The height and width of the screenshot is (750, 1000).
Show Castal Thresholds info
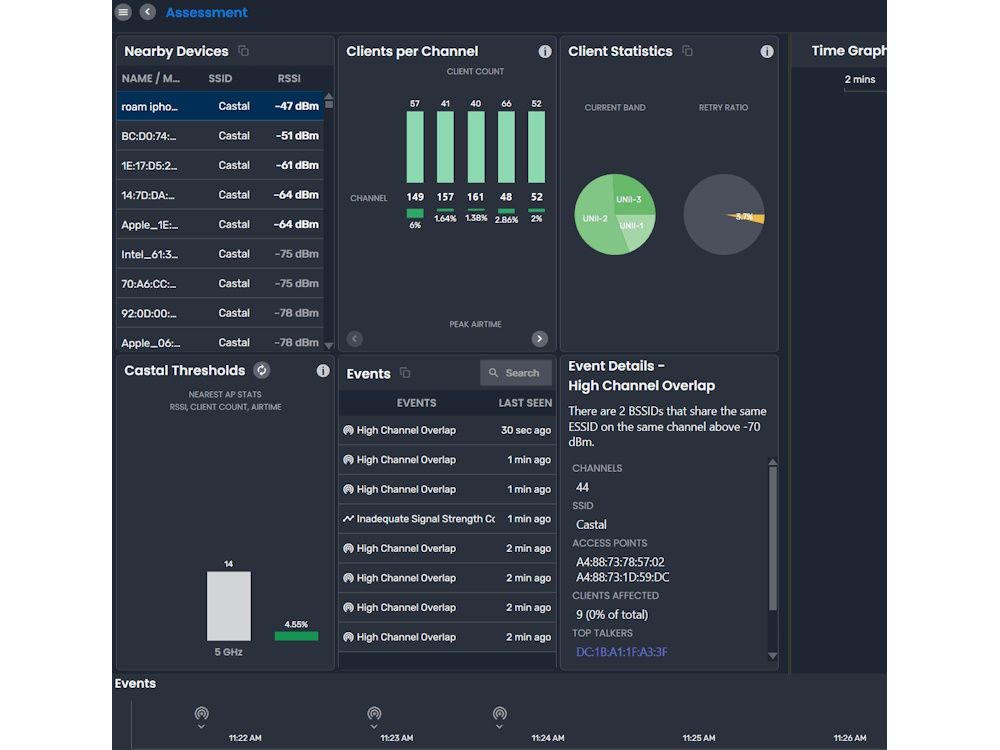point(323,371)
